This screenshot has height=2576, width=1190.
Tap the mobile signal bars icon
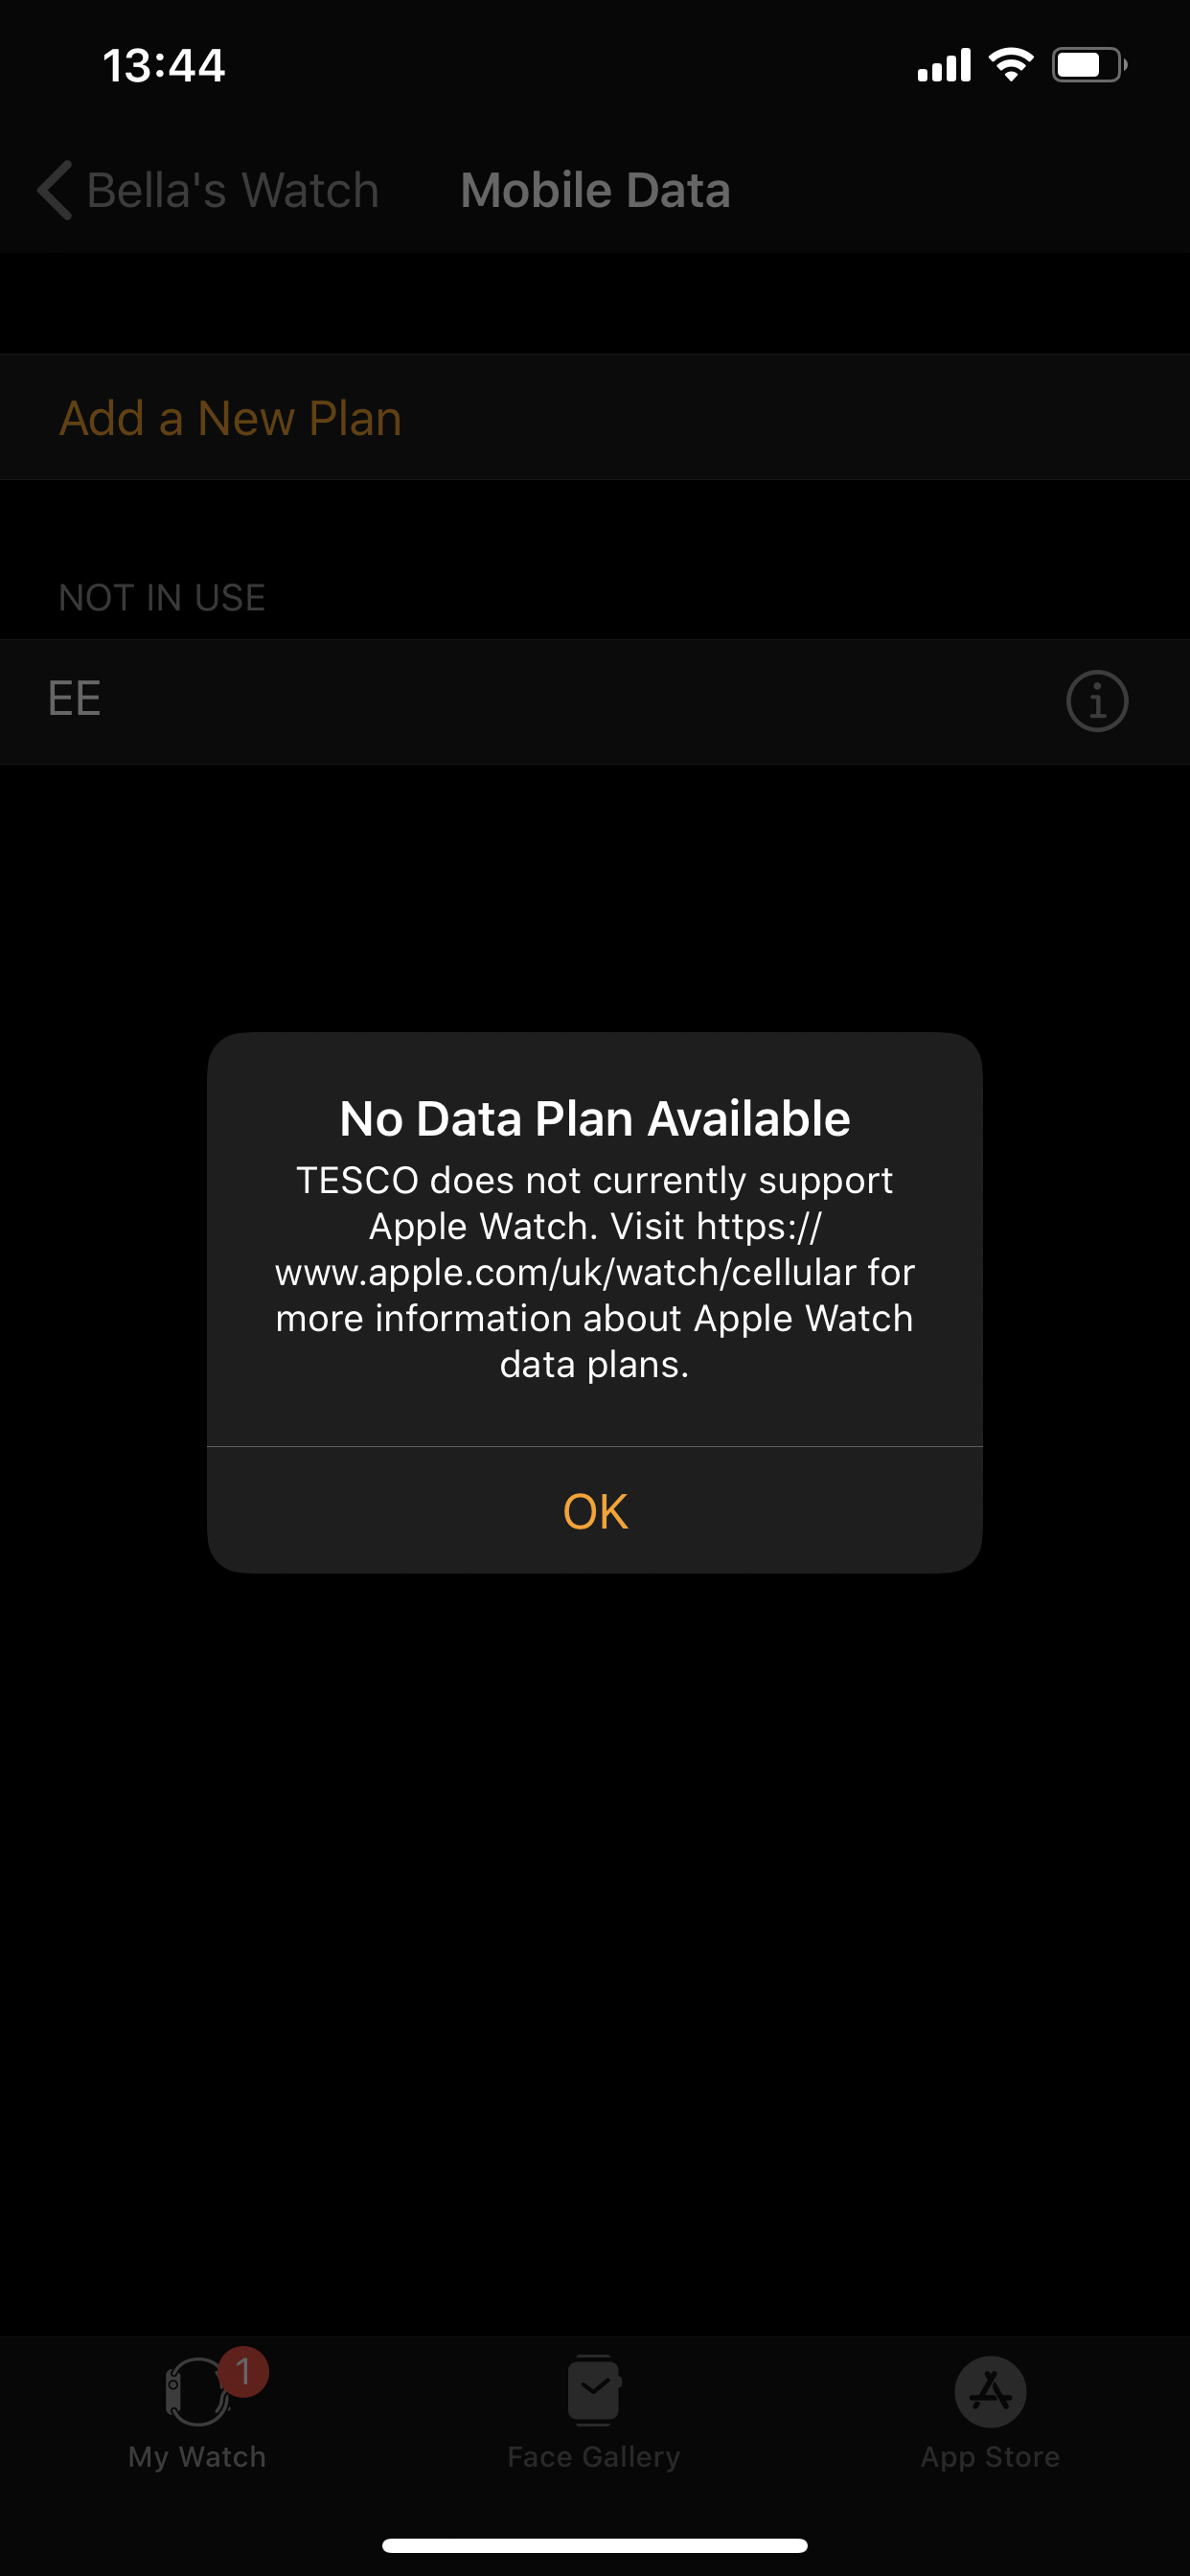(x=944, y=65)
